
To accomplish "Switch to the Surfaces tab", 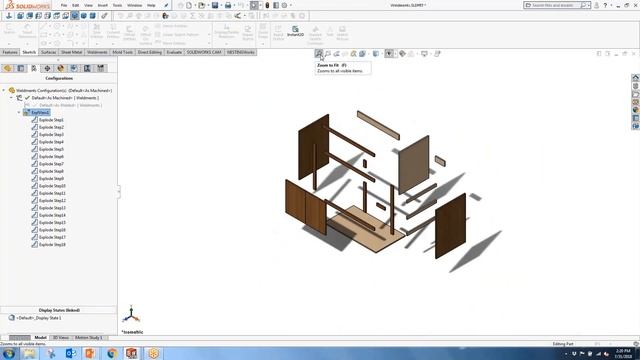I will (49, 52).
